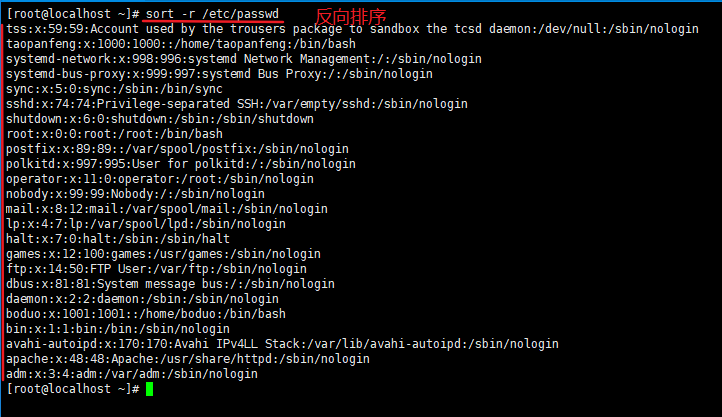Screen dimensions: 722x417
Task: Click the sshd Privilege-separated SSH line
Action: click(237, 104)
